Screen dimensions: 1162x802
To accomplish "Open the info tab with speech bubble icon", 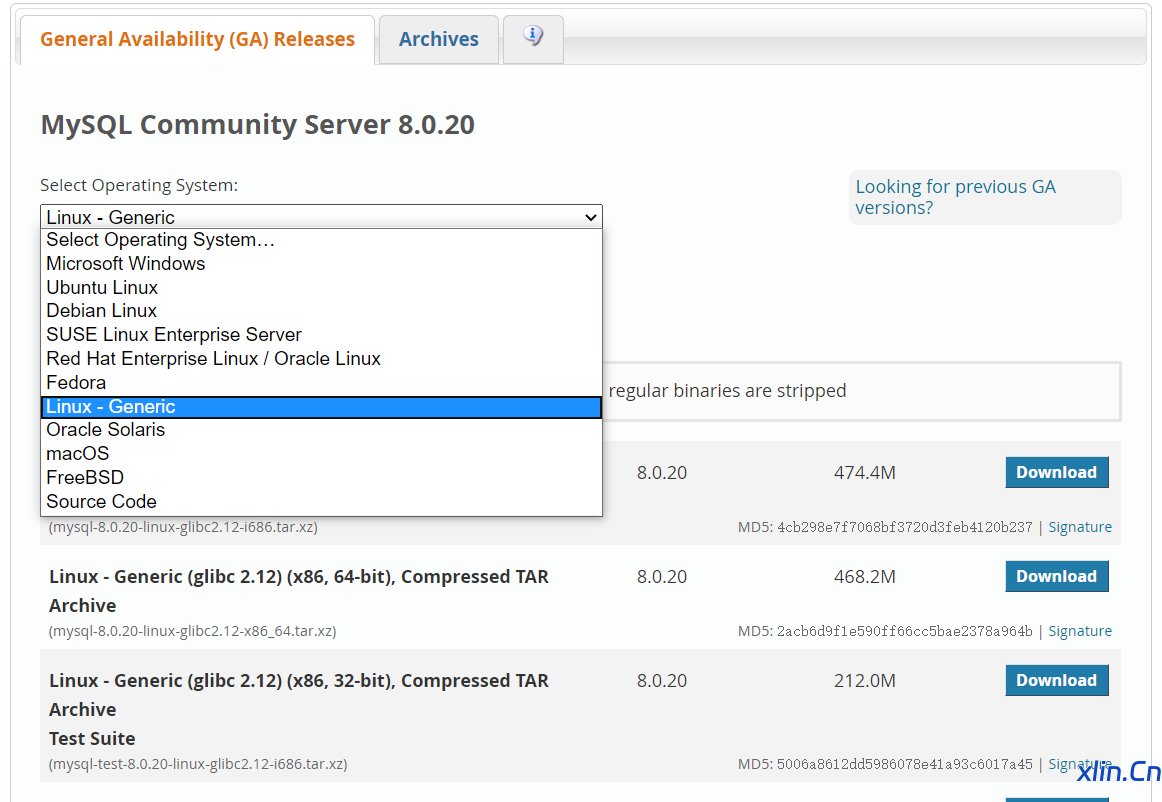I will click(533, 39).
